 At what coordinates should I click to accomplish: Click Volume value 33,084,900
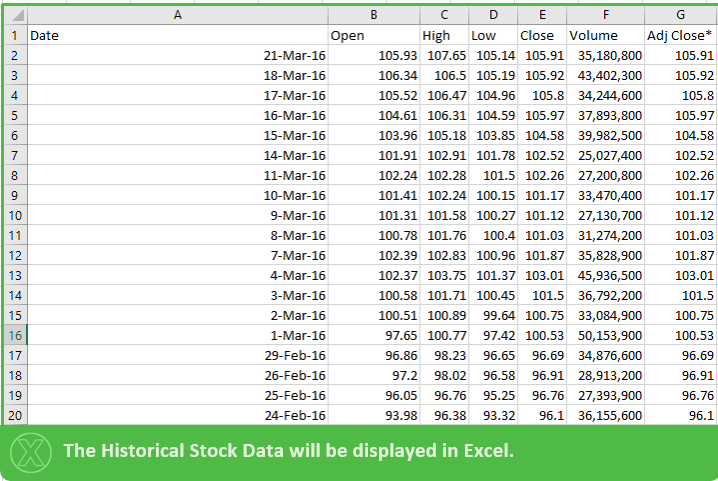pyautogui.click(x=605, y=315)
